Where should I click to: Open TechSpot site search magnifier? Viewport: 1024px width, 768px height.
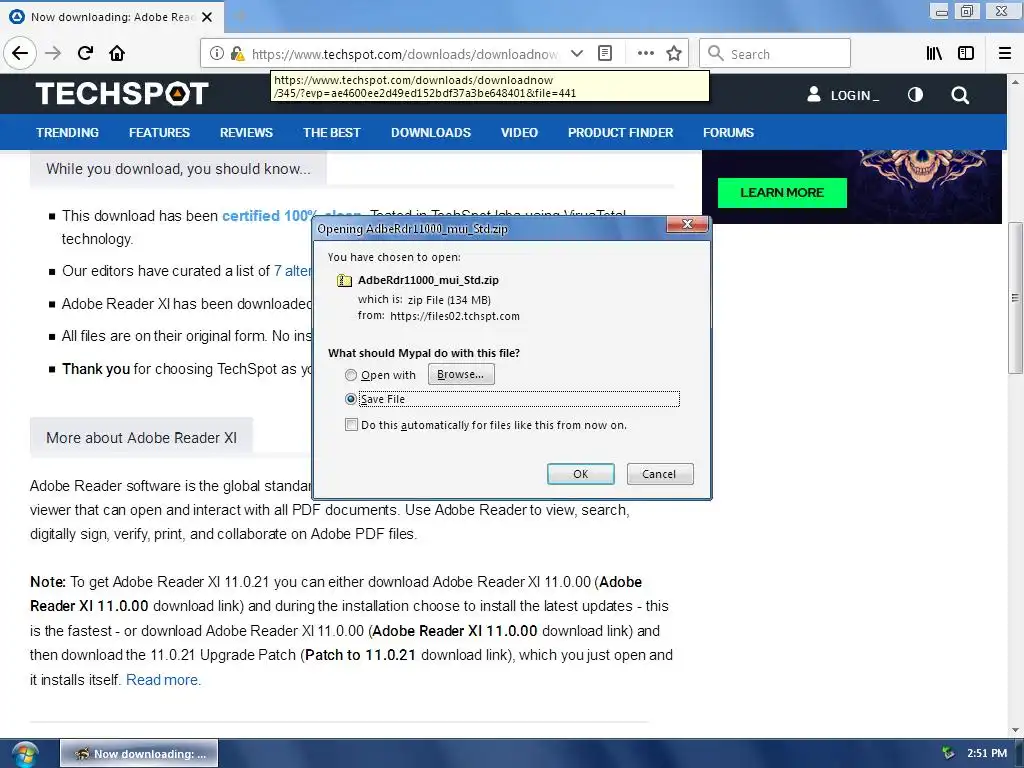[x=960, y=95]
